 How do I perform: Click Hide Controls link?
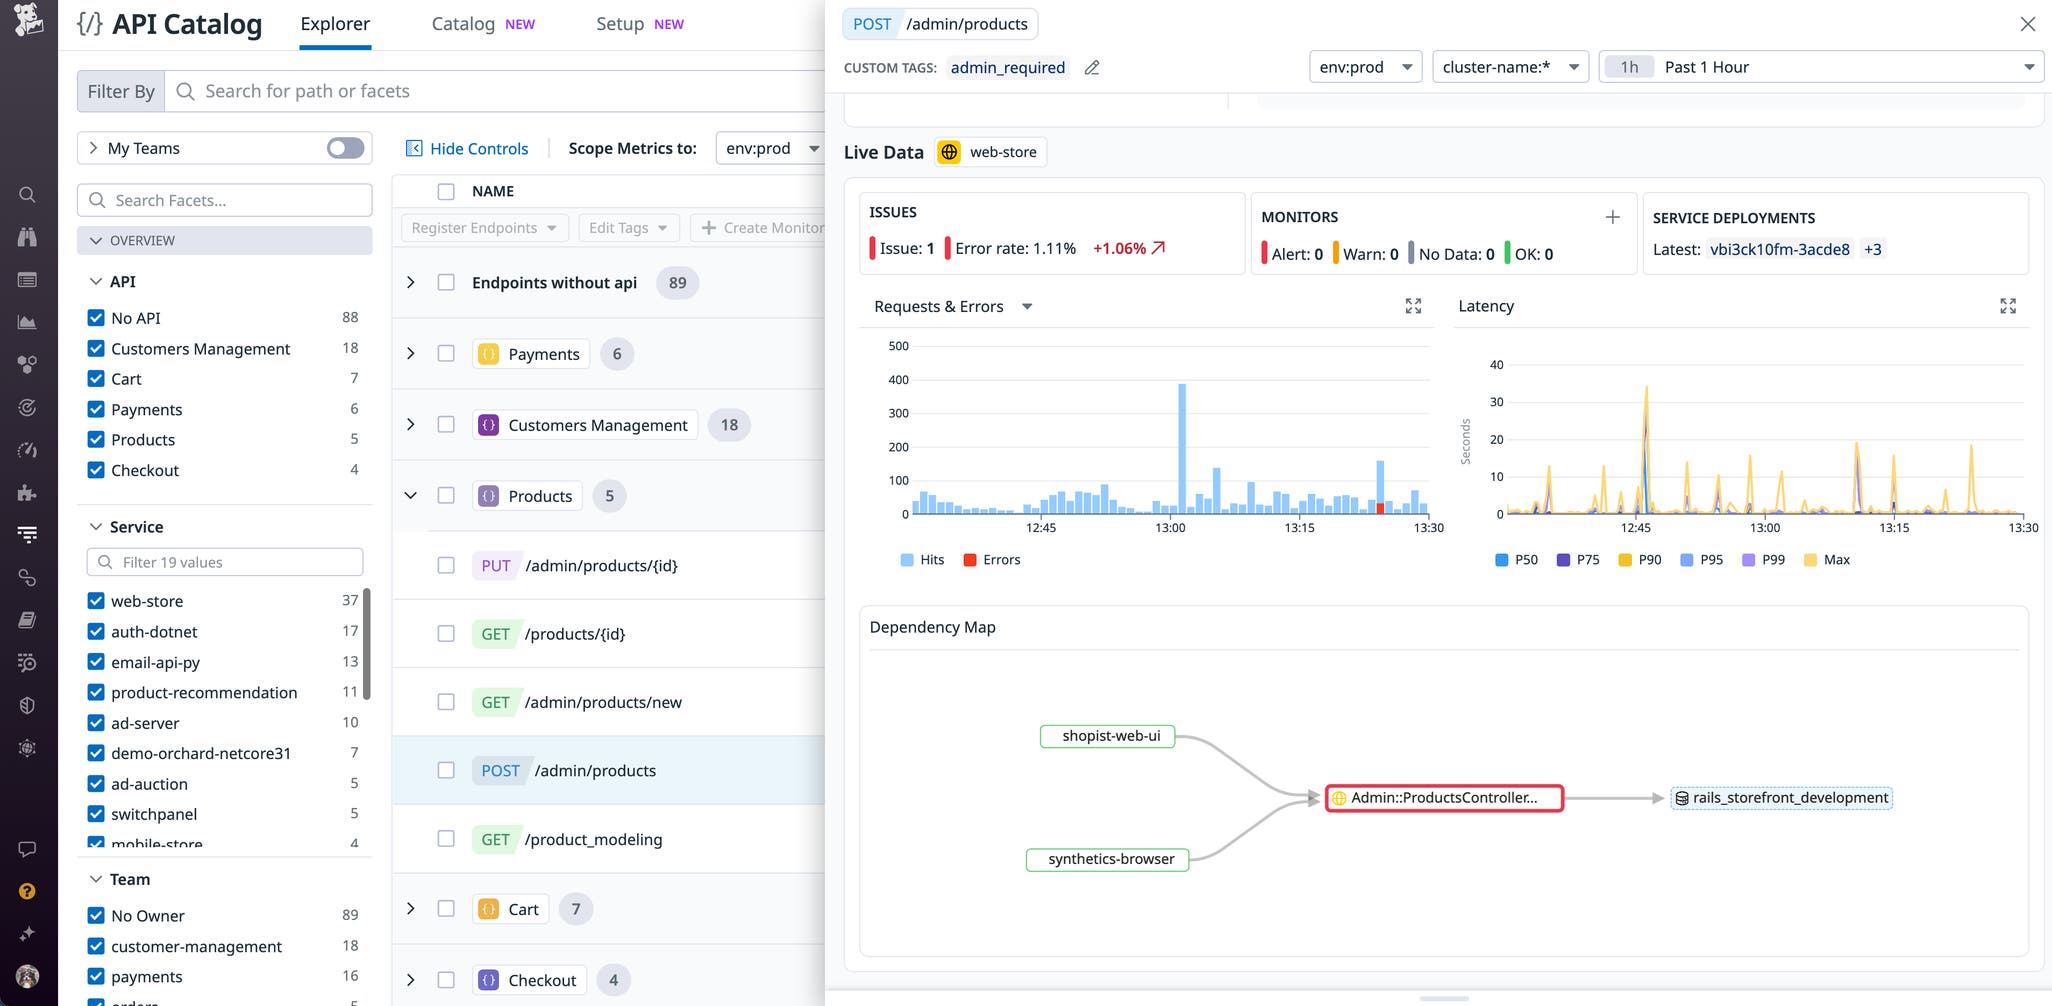coord(467,148)
